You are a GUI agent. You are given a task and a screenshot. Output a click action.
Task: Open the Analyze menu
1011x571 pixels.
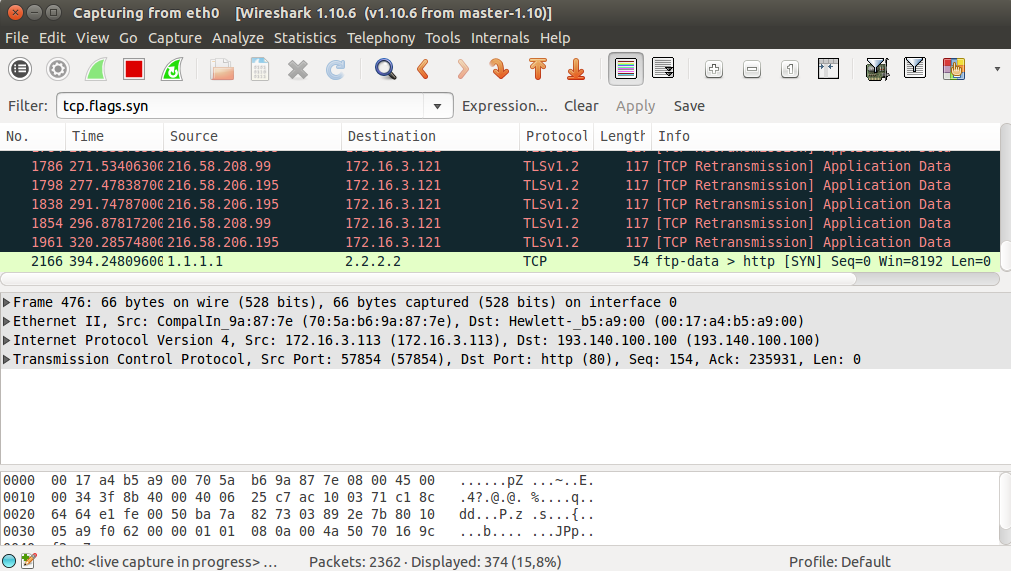(x=238, y=38)
